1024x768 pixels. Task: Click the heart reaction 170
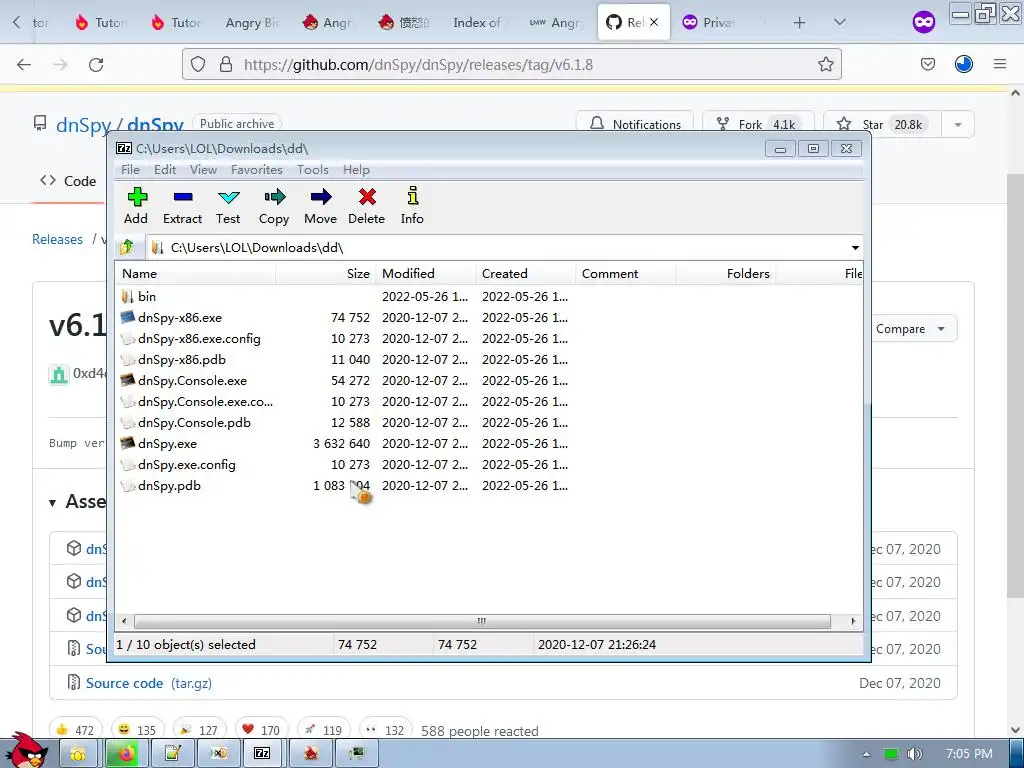[261, 729]
